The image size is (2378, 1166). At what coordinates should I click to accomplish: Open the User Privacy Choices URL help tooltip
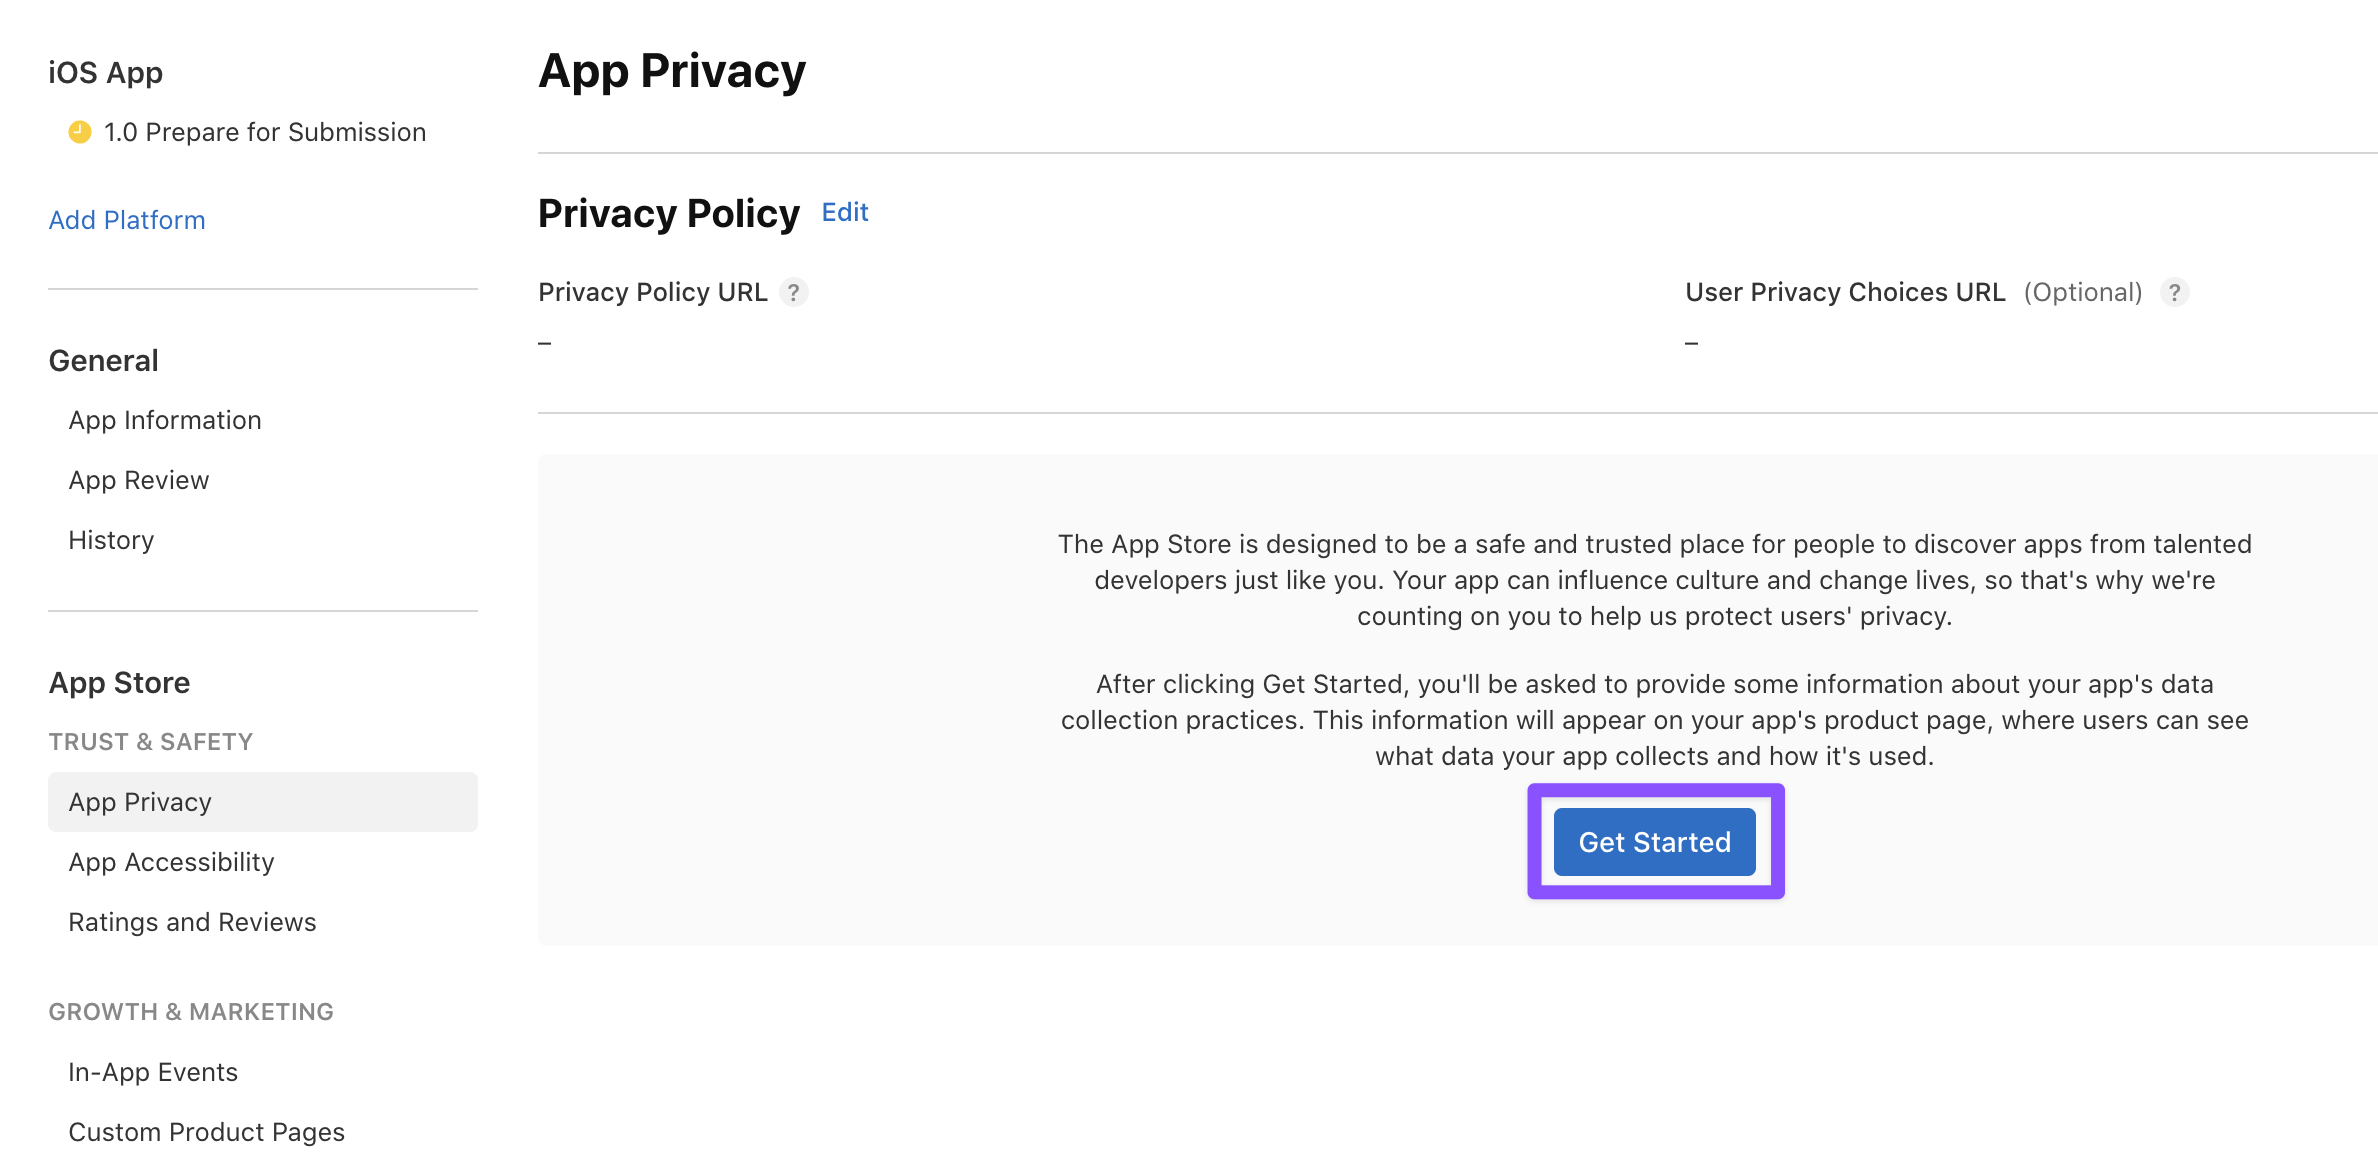(2175, 292)
